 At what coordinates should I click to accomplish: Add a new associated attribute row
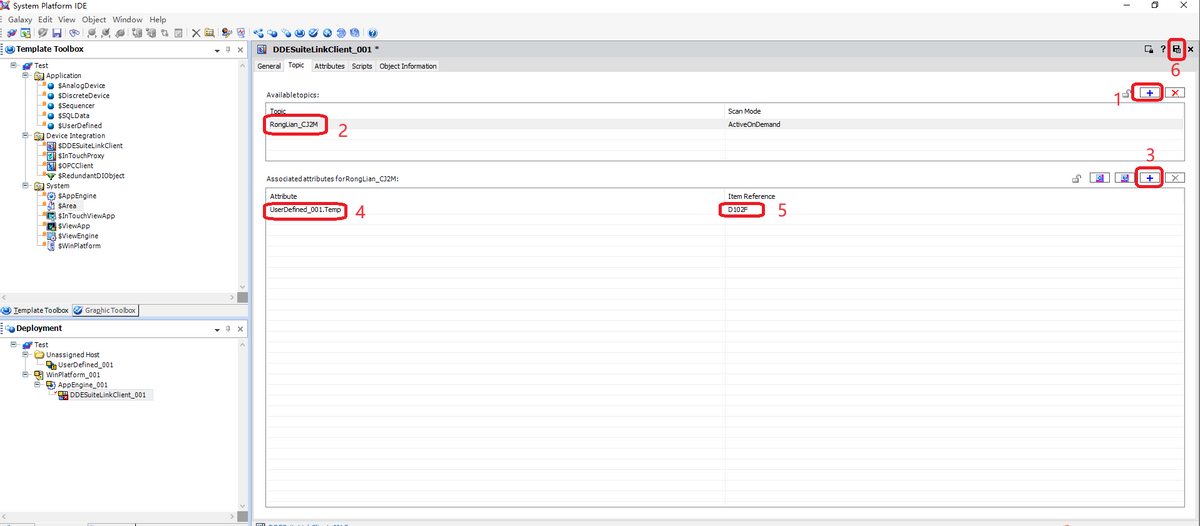click(x=1150, y=178)
